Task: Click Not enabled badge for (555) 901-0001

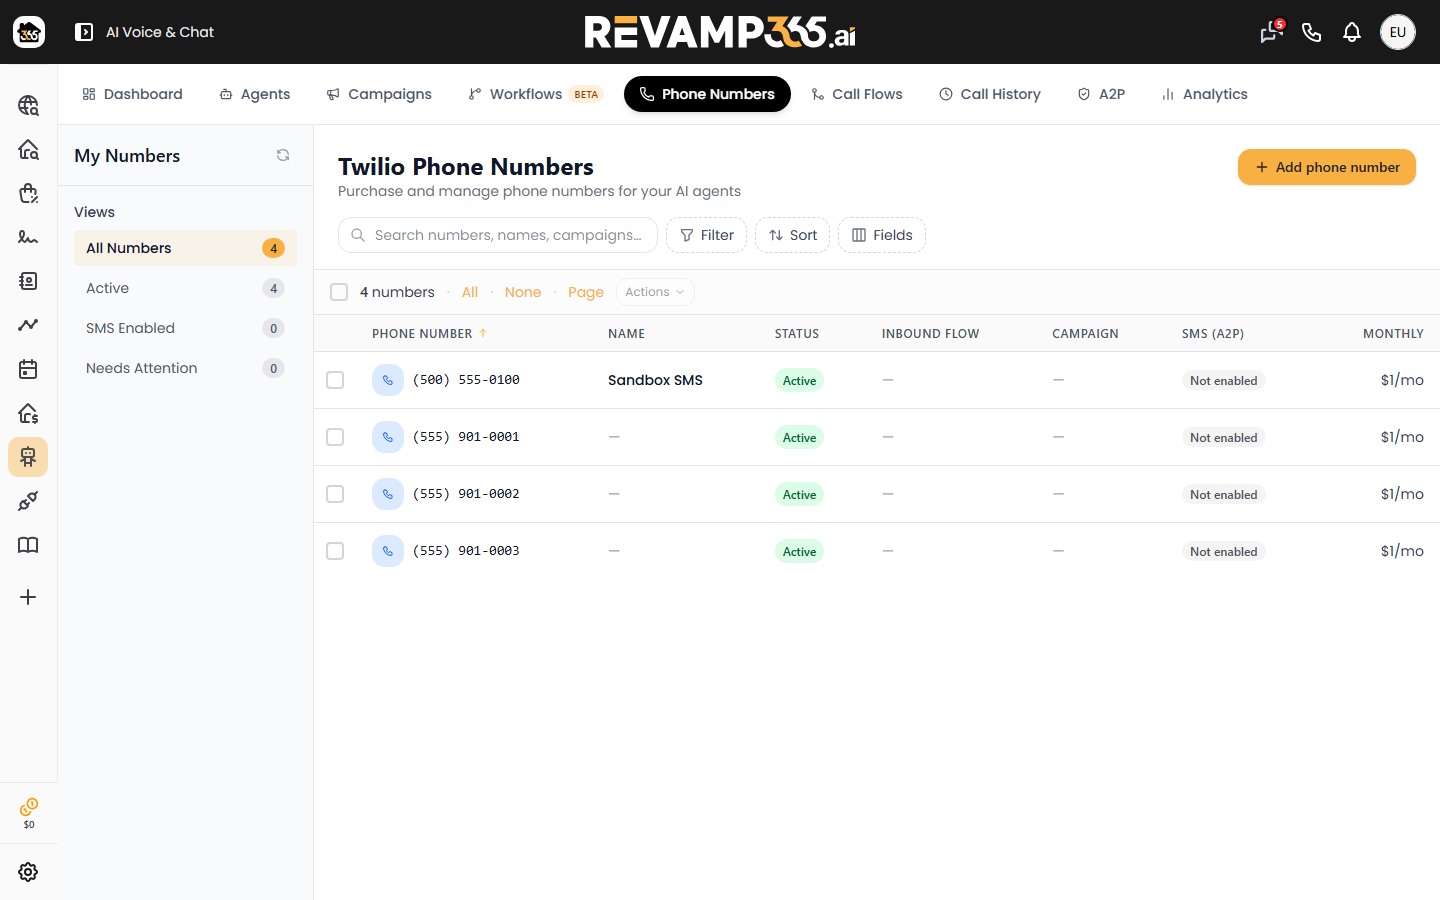Action: tap(1223, 437)
